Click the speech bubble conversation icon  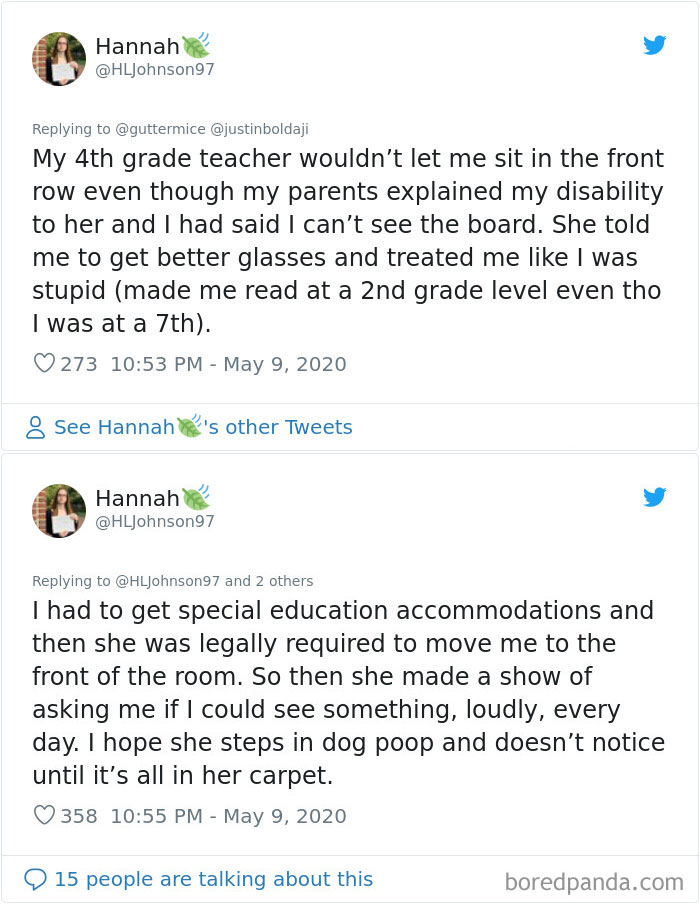(x=37, y=879)
